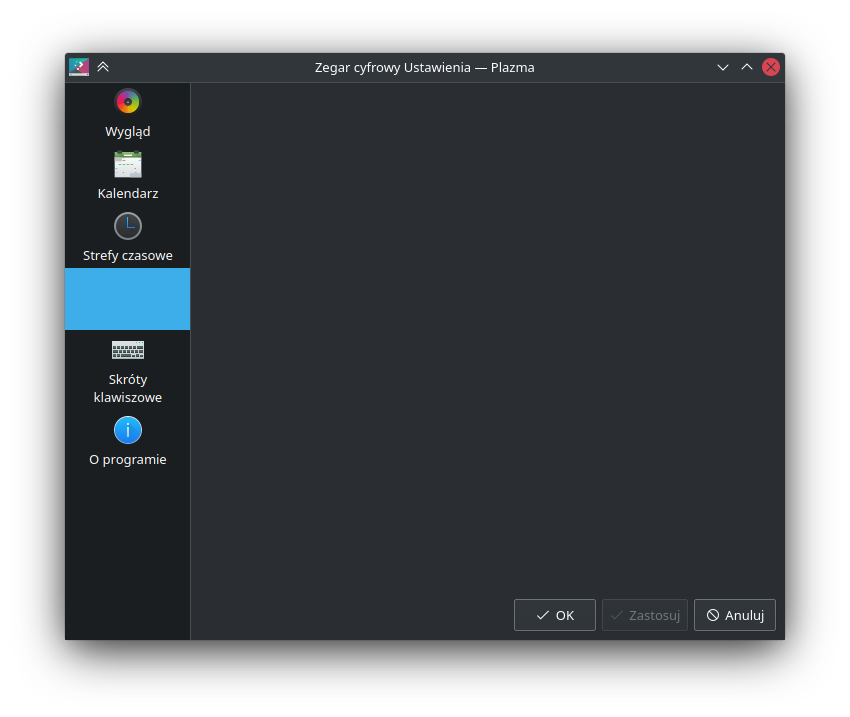This screenshot has width=850, height=717.
Task: Click the Kalendarz calendar icon
Action: coord(127,164)
